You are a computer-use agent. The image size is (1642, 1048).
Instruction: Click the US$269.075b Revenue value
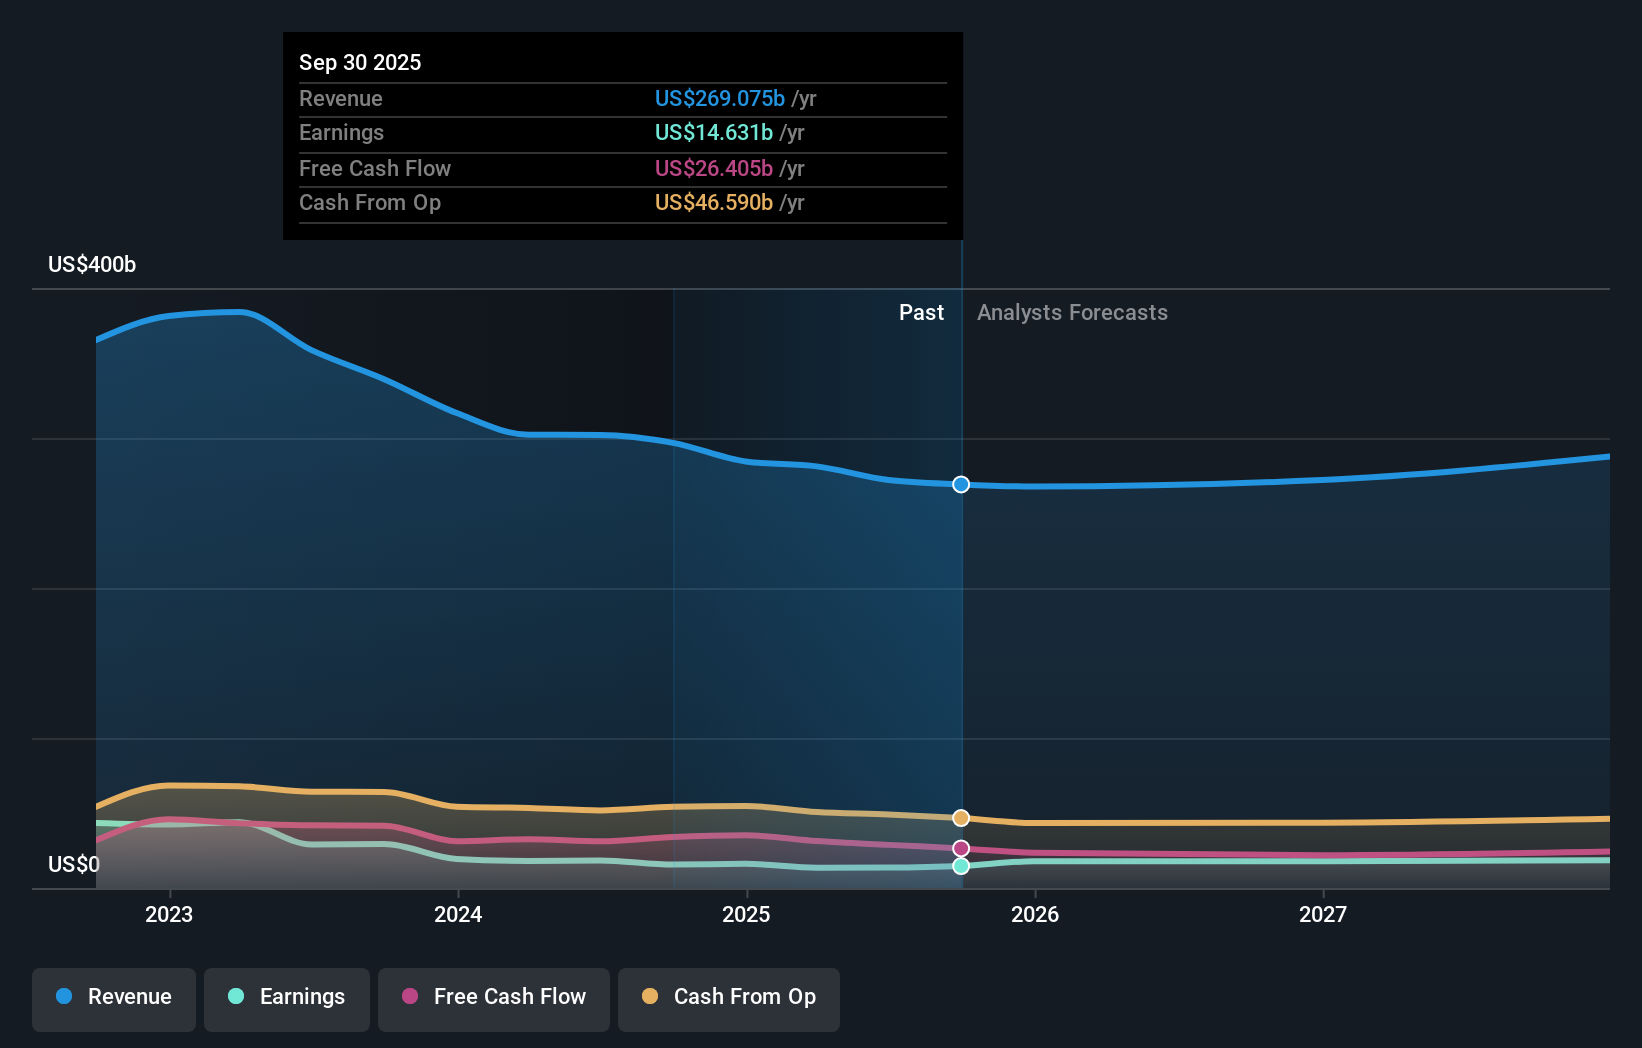[x=718, y=98]
